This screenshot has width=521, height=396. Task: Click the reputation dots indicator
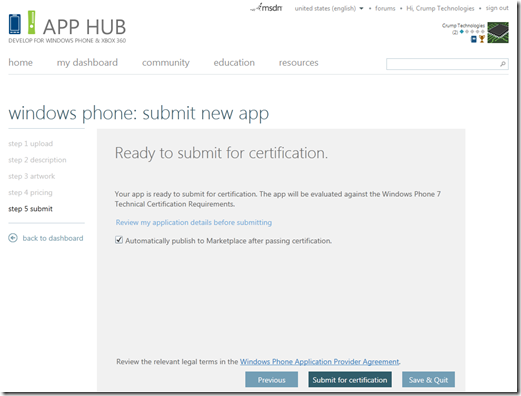point(472,32)
